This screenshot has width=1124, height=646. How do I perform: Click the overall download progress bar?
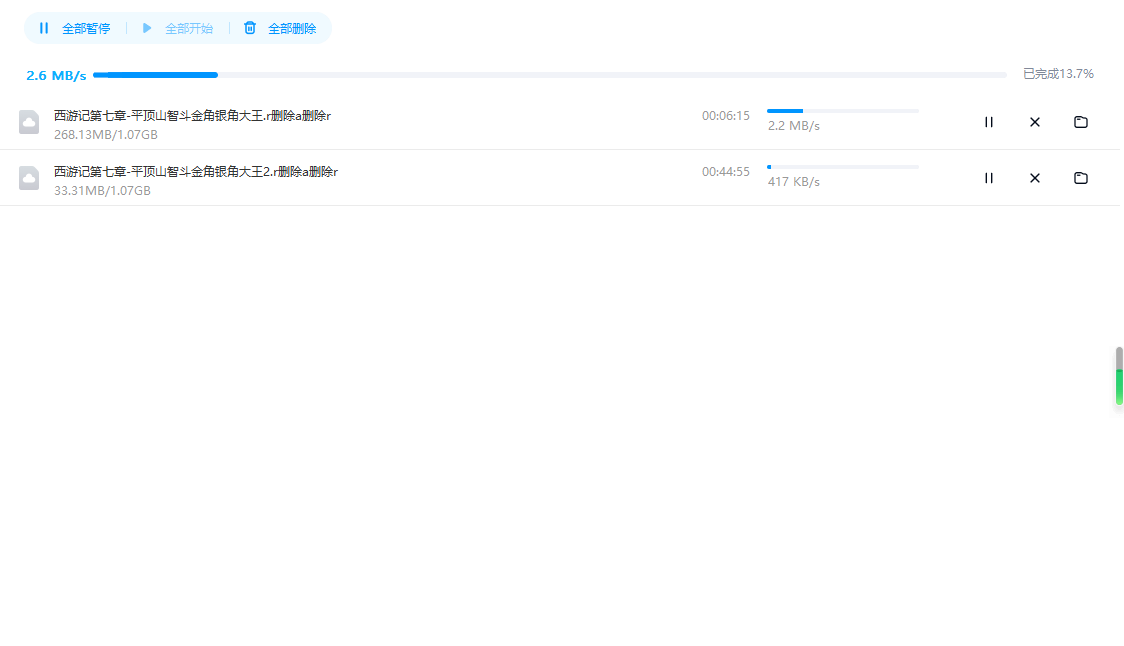click(x=550, y=75)
